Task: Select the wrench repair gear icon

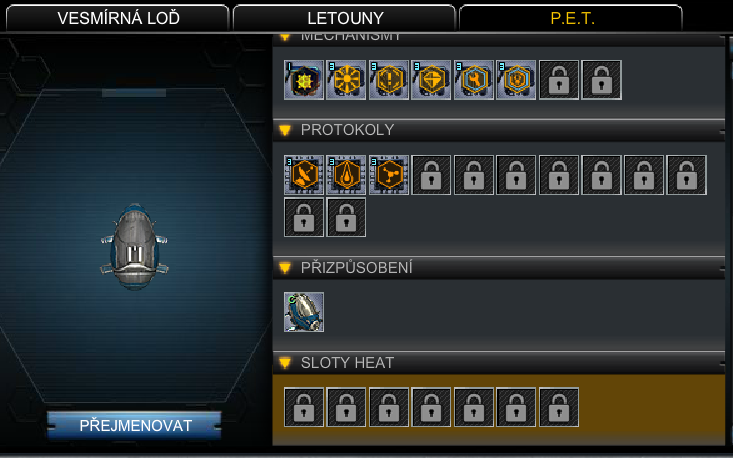Action: point(474,80)
